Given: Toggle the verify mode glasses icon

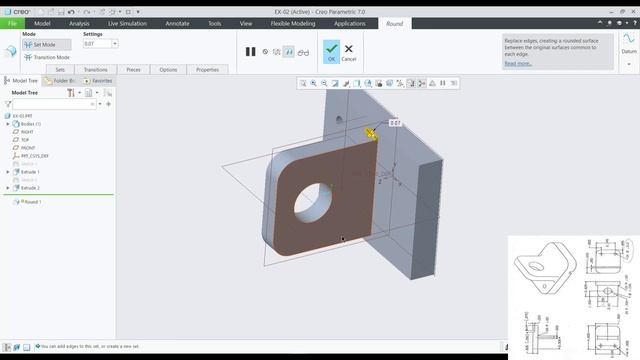Looking at the screenshot, I should pyautogui.click(x=303, y=52).
